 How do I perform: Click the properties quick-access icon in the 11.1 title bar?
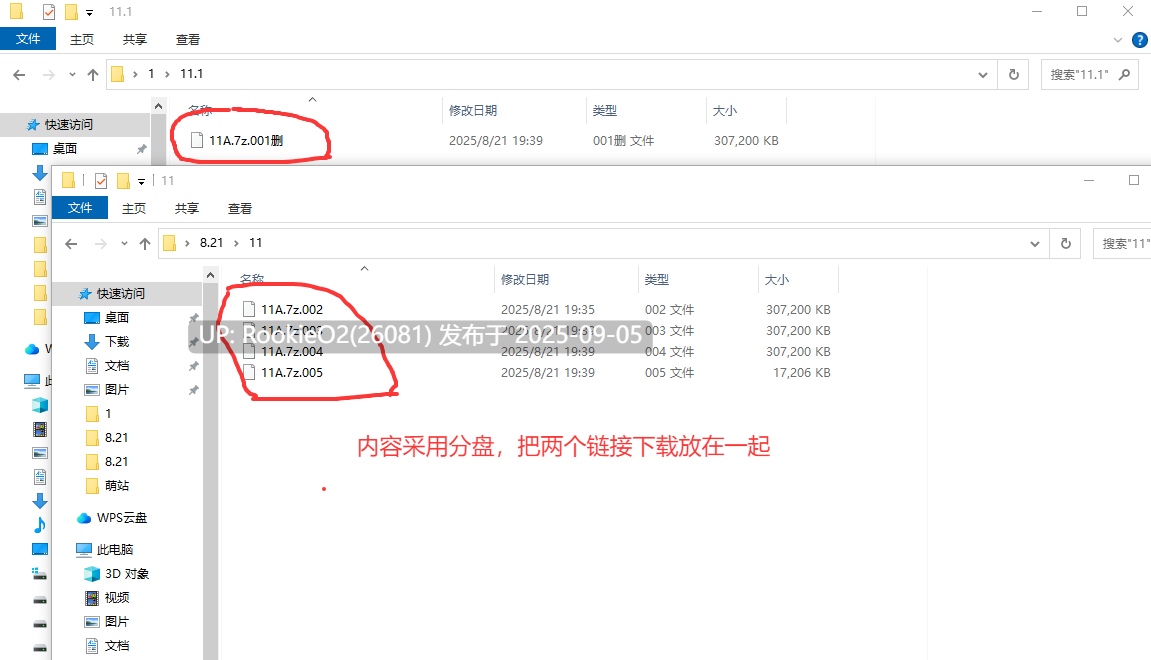[x=48, y=12]
